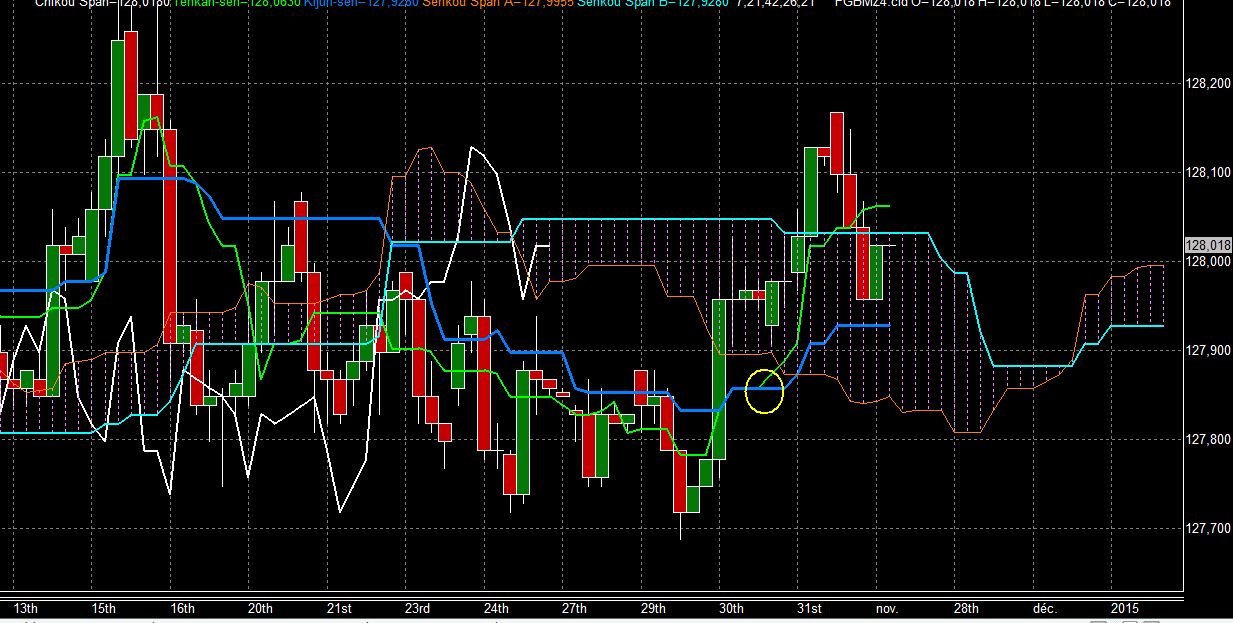Image resolution: width=1233 pixels, height=623 pixels.
Task: Click the 127,900 price axis label
Action: point(1207,351)
